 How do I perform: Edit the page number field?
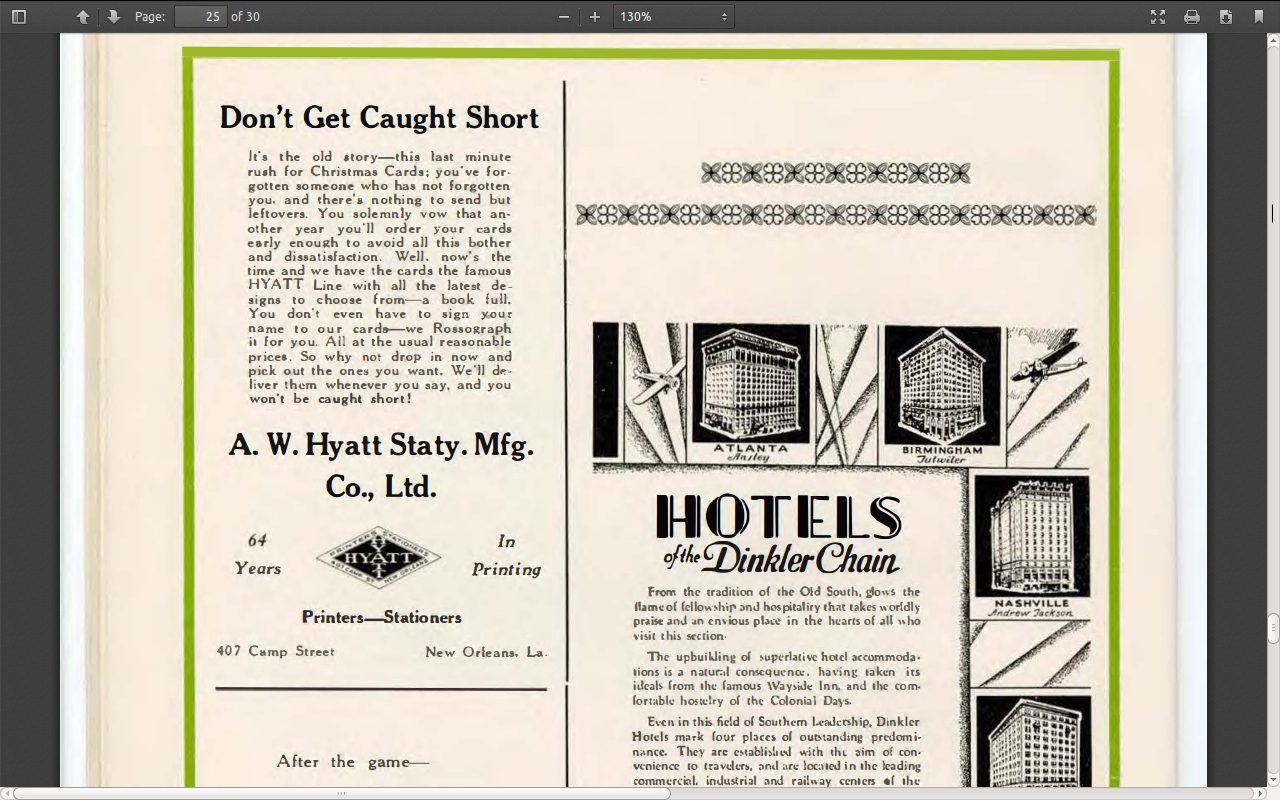click(x=200, y=16)
